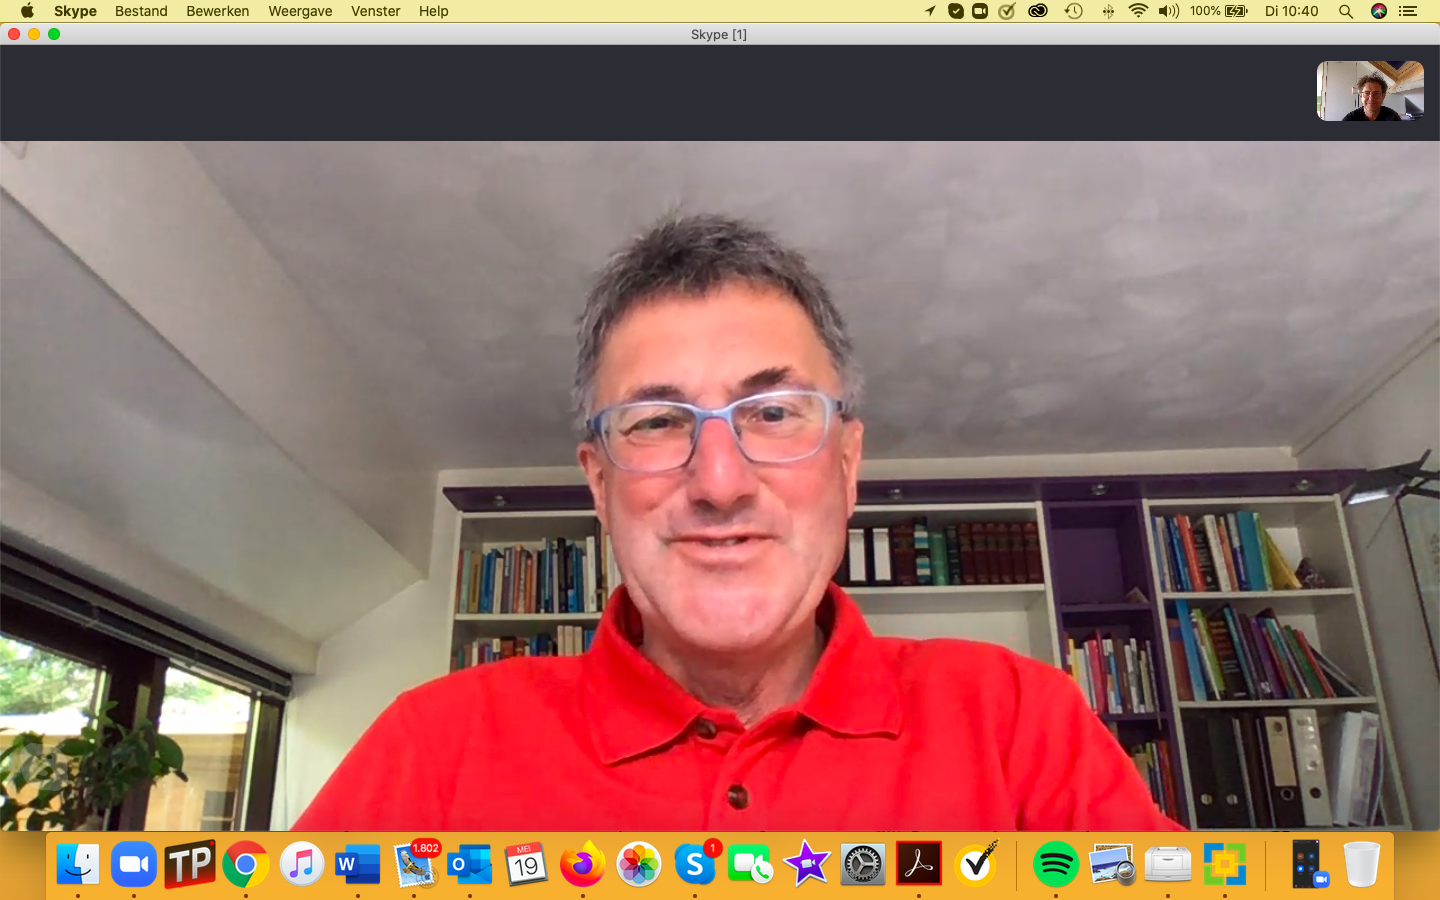Launch Google Chrome from the dock
The width and height of the screenshot is (1440, 900).
point(246,864)
